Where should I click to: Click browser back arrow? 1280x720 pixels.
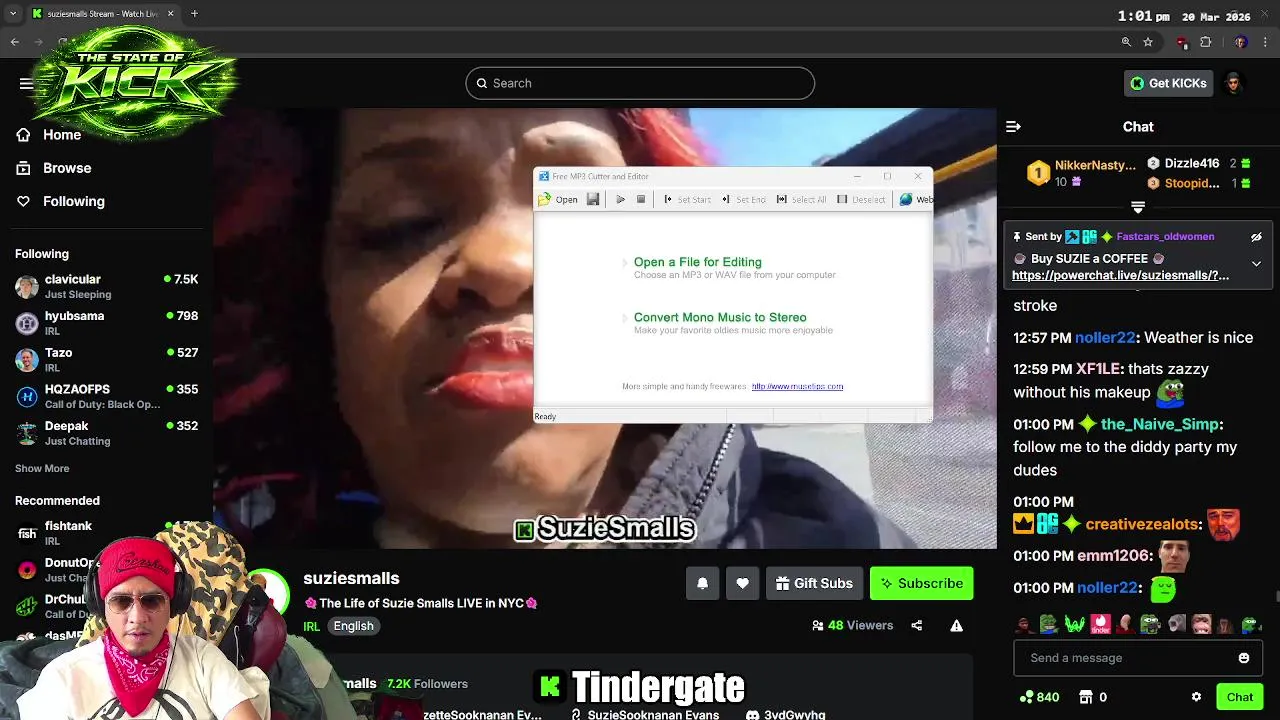point(14,42)
